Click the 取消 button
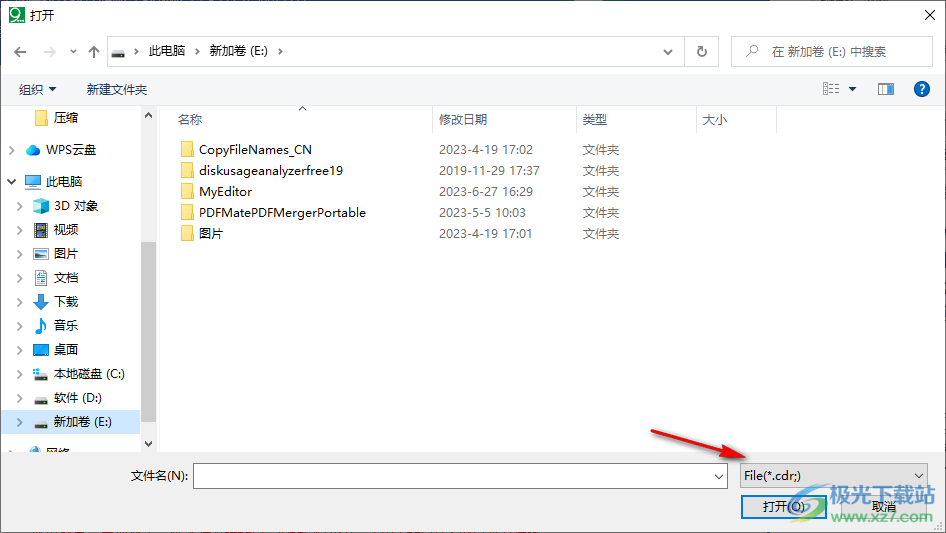The height and width of the screenshot is (533, 946). click(883, 507)
